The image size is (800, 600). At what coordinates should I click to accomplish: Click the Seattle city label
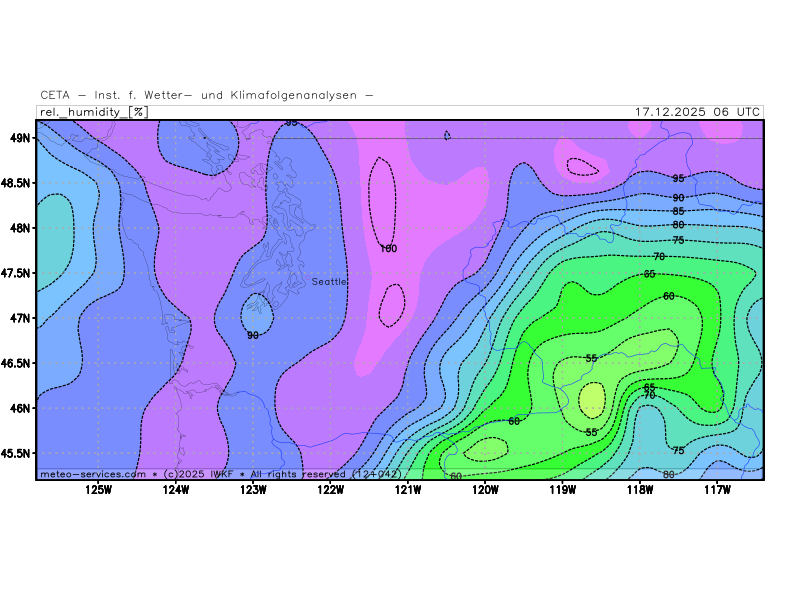[329, 282]
